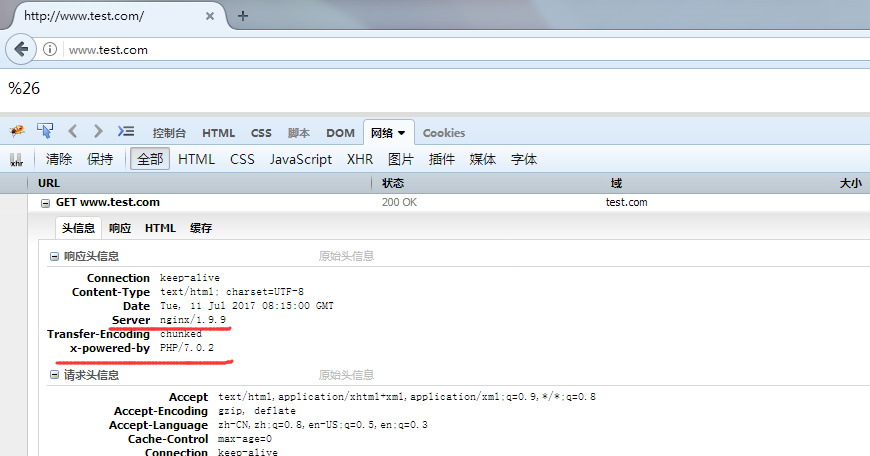Collapse the 响应头信息 section

click(x=54, y=256)
